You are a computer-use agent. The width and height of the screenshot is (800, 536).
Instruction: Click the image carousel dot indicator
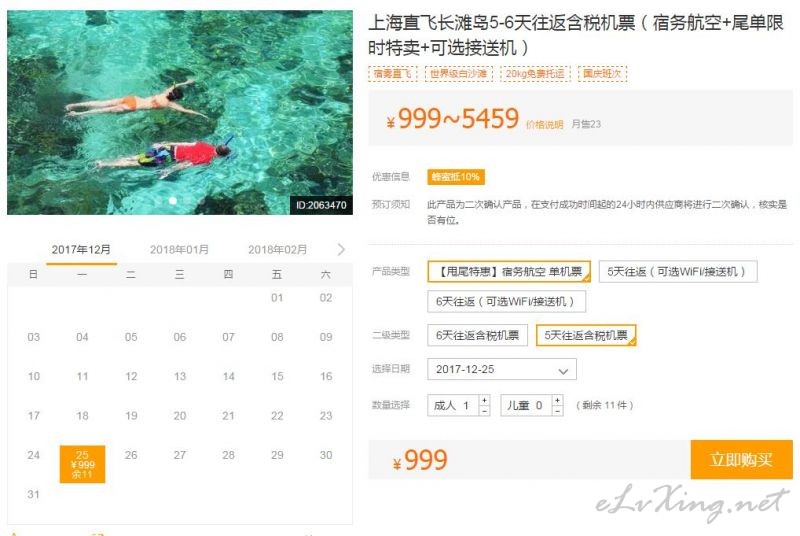coord(173,200)
